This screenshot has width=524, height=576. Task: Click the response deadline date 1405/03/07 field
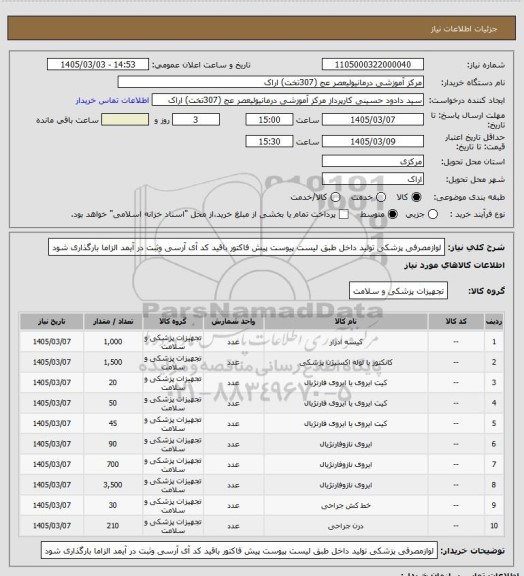click(x=373, y=120)
